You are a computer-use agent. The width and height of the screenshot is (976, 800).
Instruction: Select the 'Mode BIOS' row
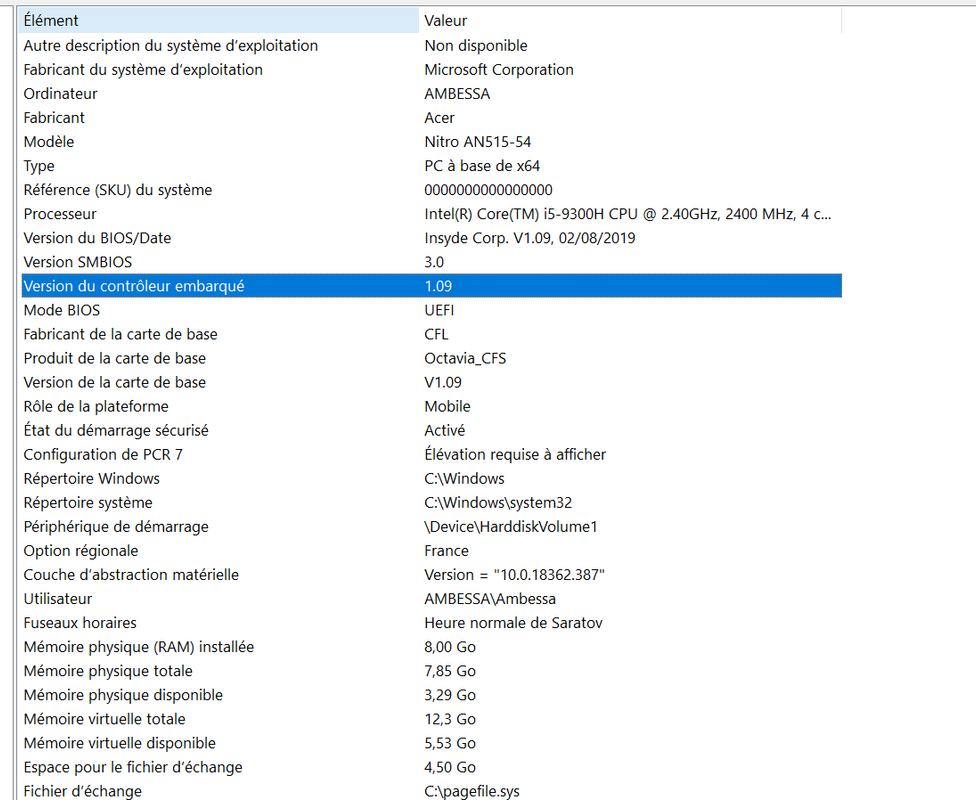(431, 310)
